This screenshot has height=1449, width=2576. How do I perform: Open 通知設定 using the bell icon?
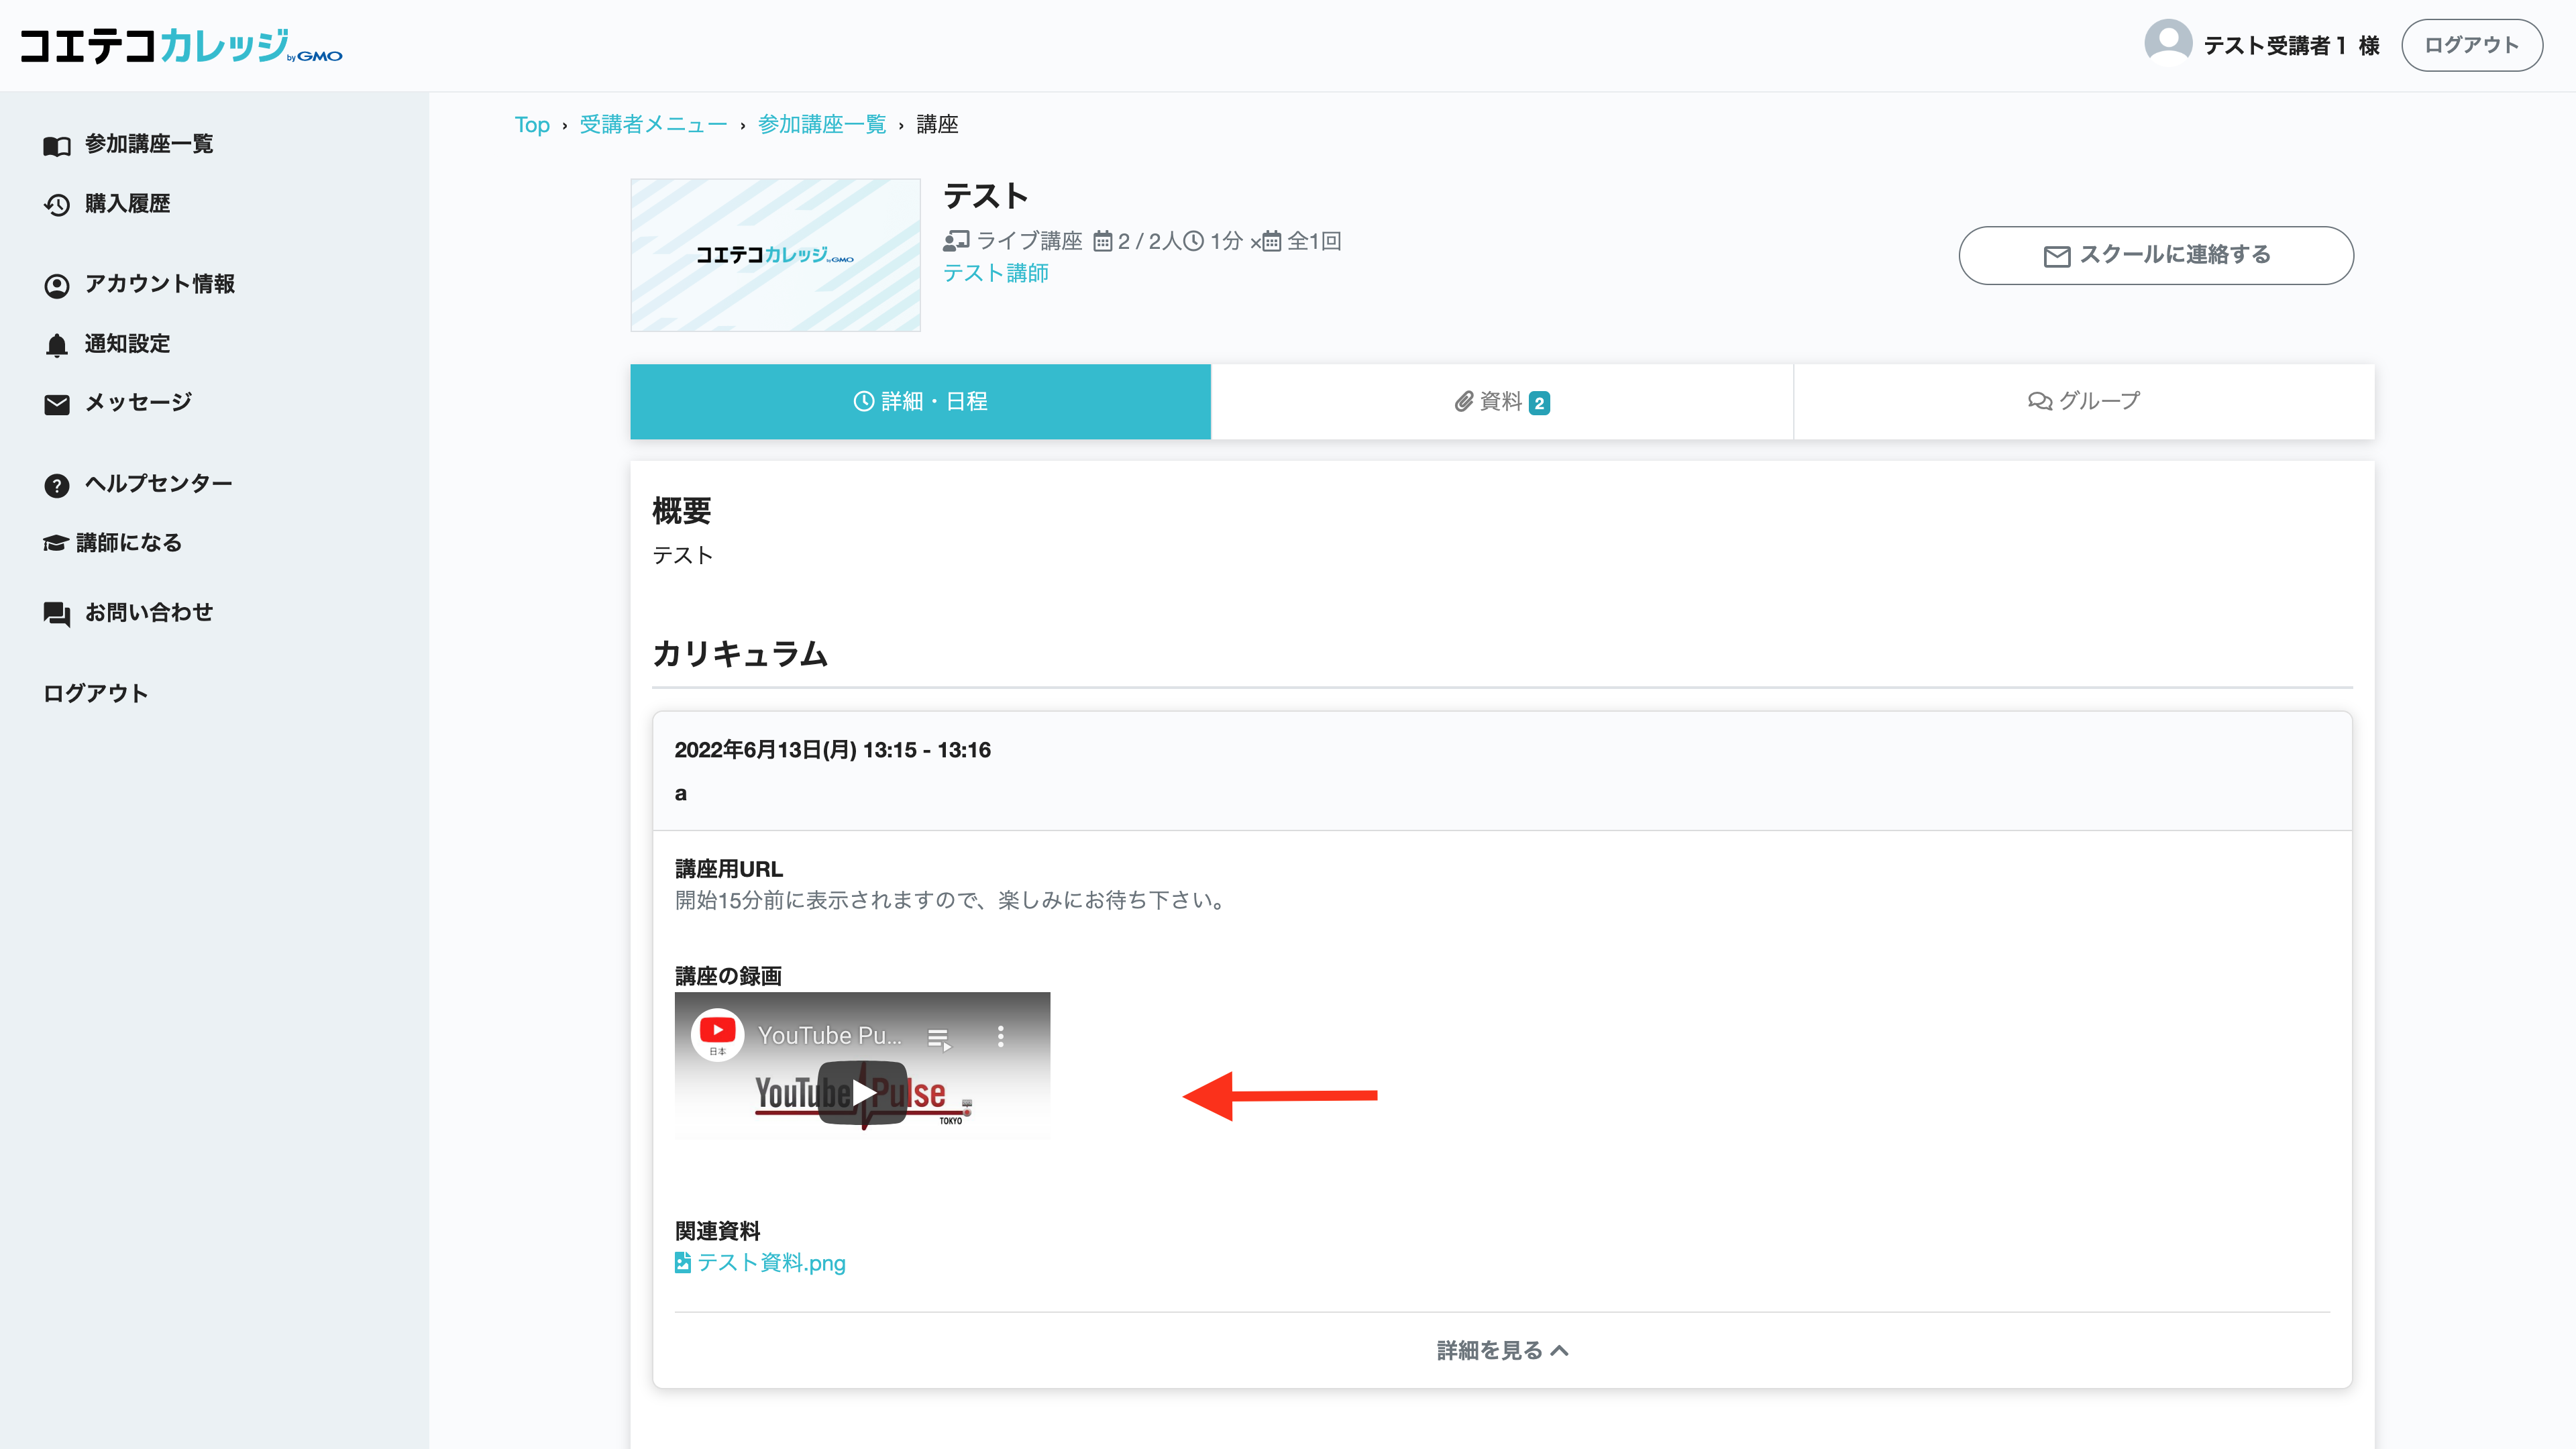(57, 345)
